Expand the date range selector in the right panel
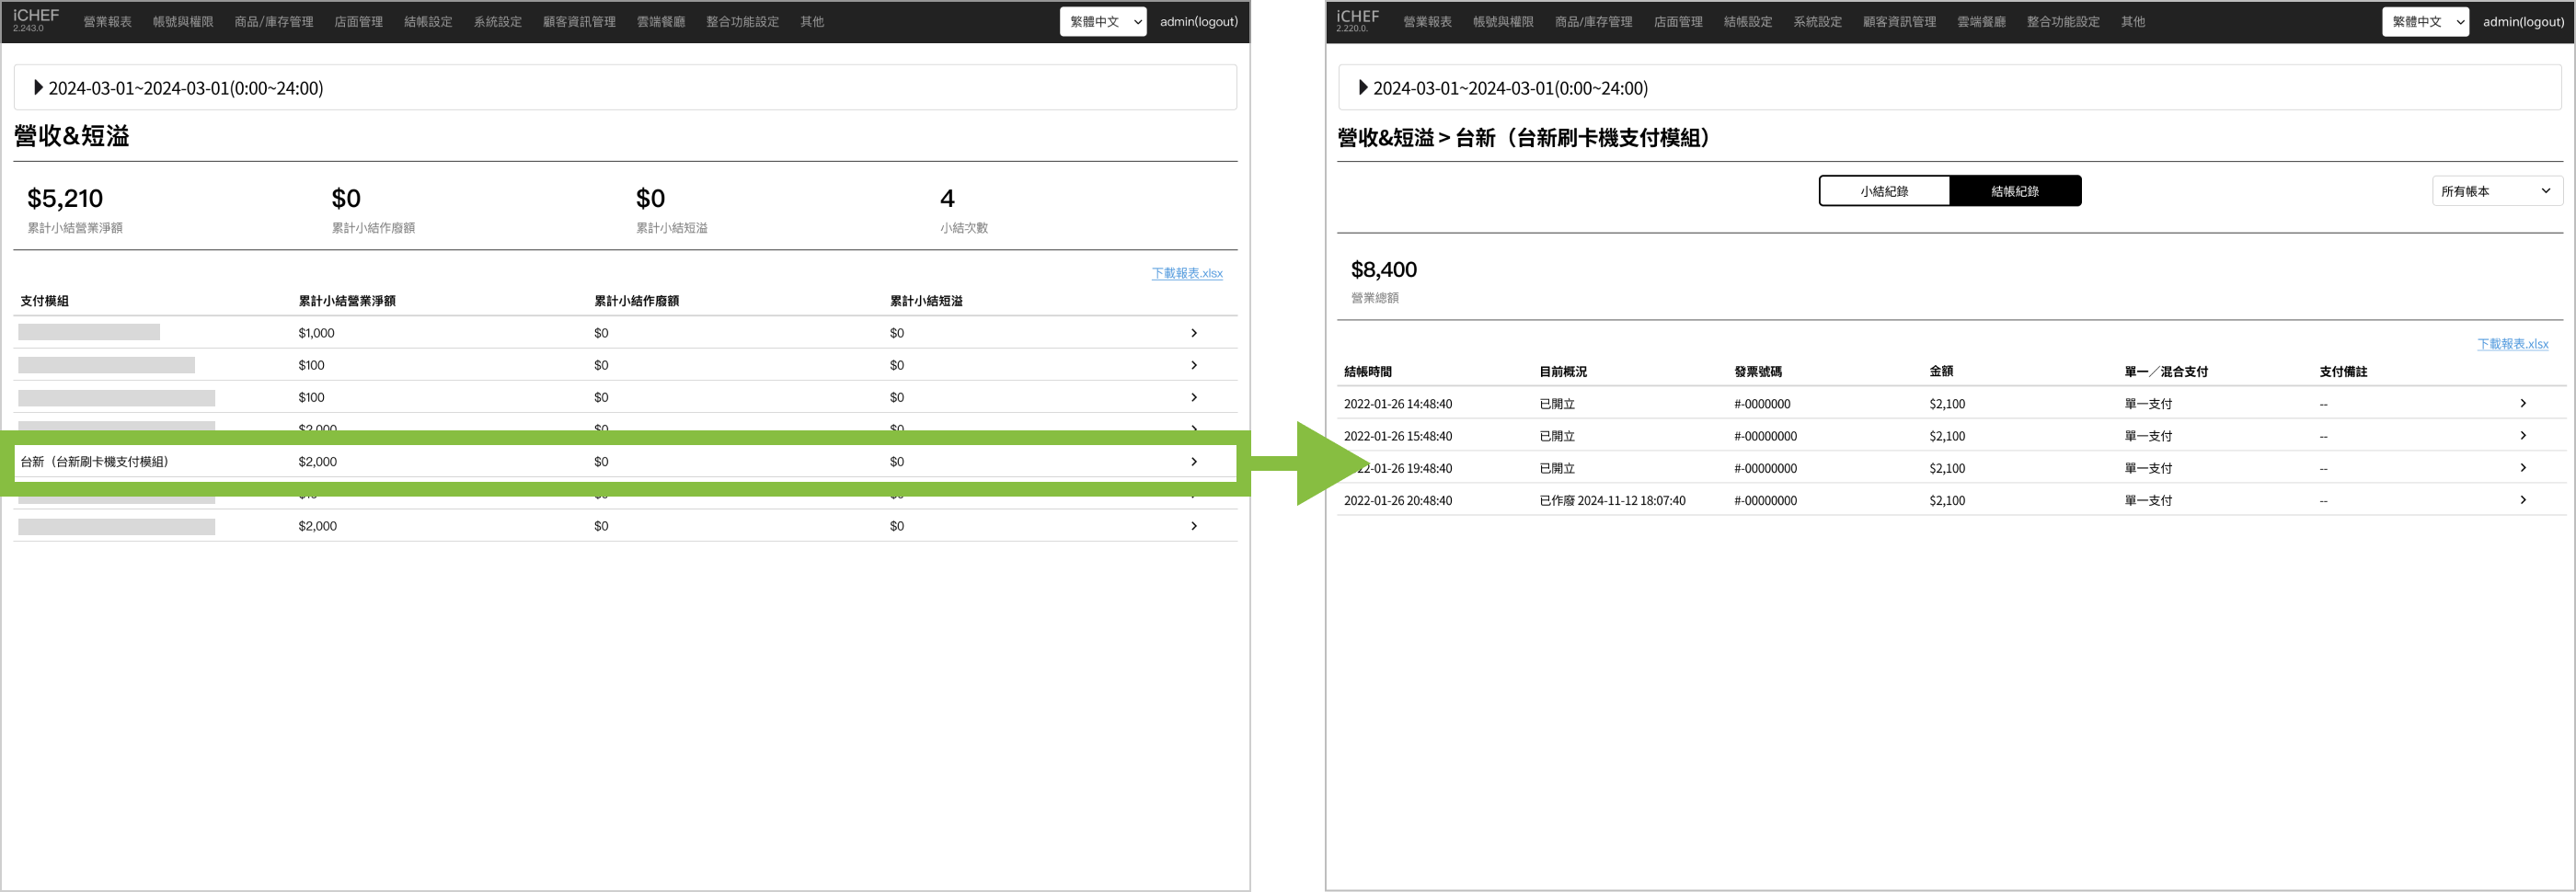This screenshot has height=892, width=2576. [x=1362, y=88]
